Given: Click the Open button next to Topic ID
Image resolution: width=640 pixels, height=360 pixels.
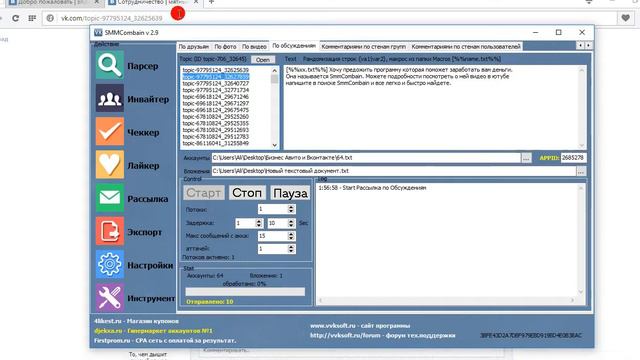Looking at the screenshot, I should coord(263,60).
